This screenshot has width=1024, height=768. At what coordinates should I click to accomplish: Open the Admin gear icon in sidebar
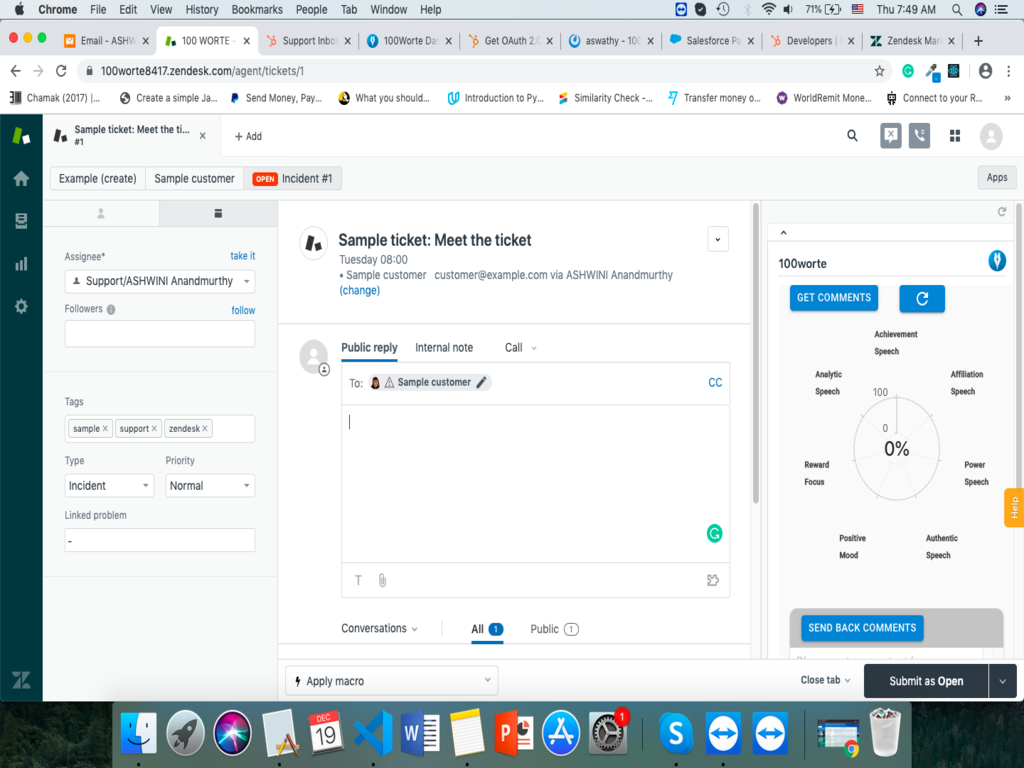(x=21, y=307)
